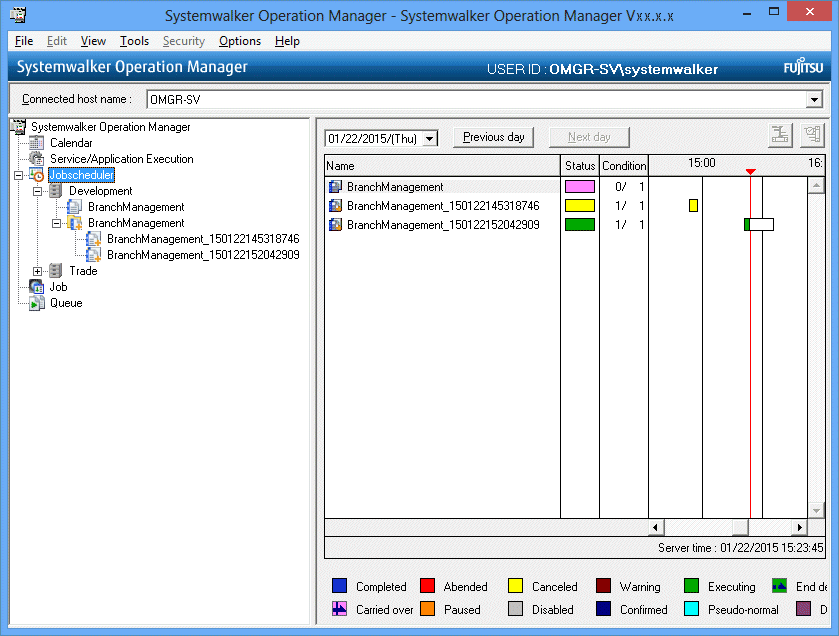Open the date selector dropdown
The height and width of the screenshot is (636, 839).
(429, 139)
